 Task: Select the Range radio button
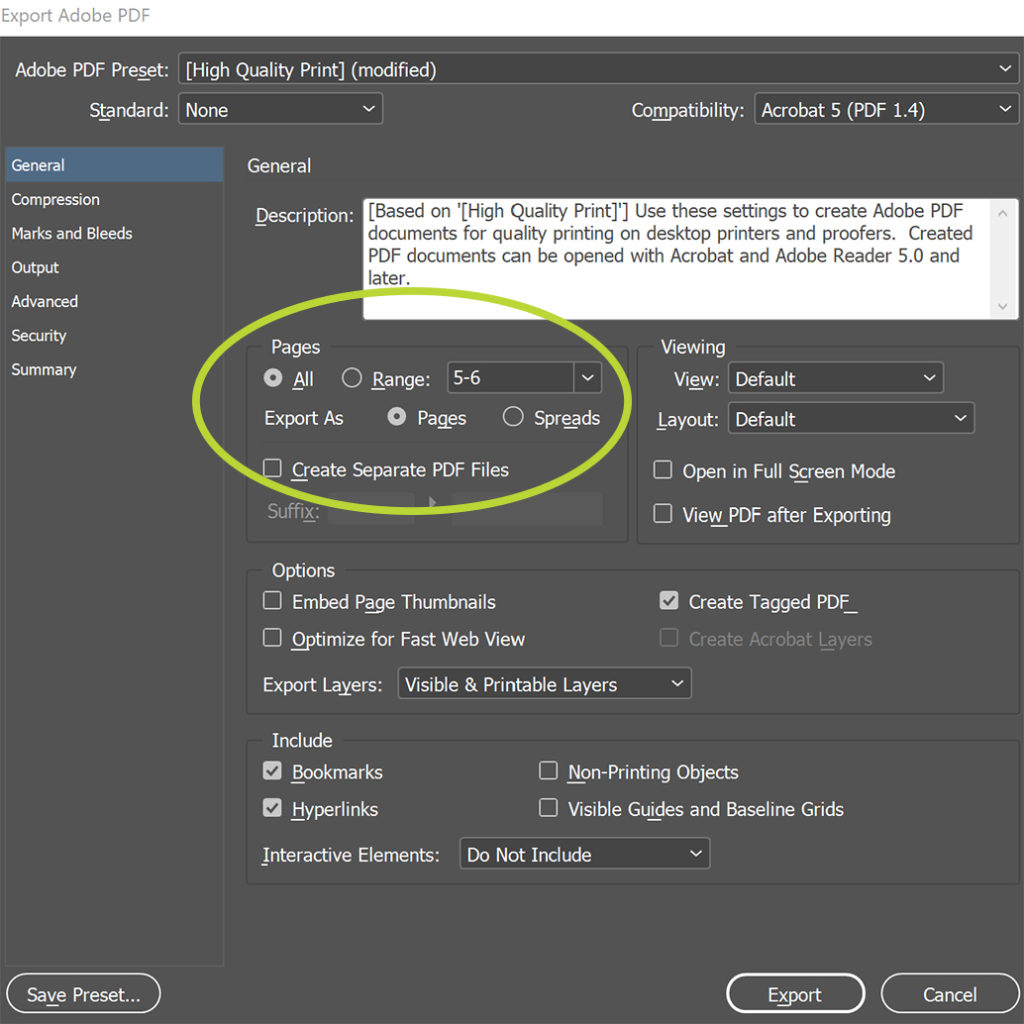[x=352, y=377]
